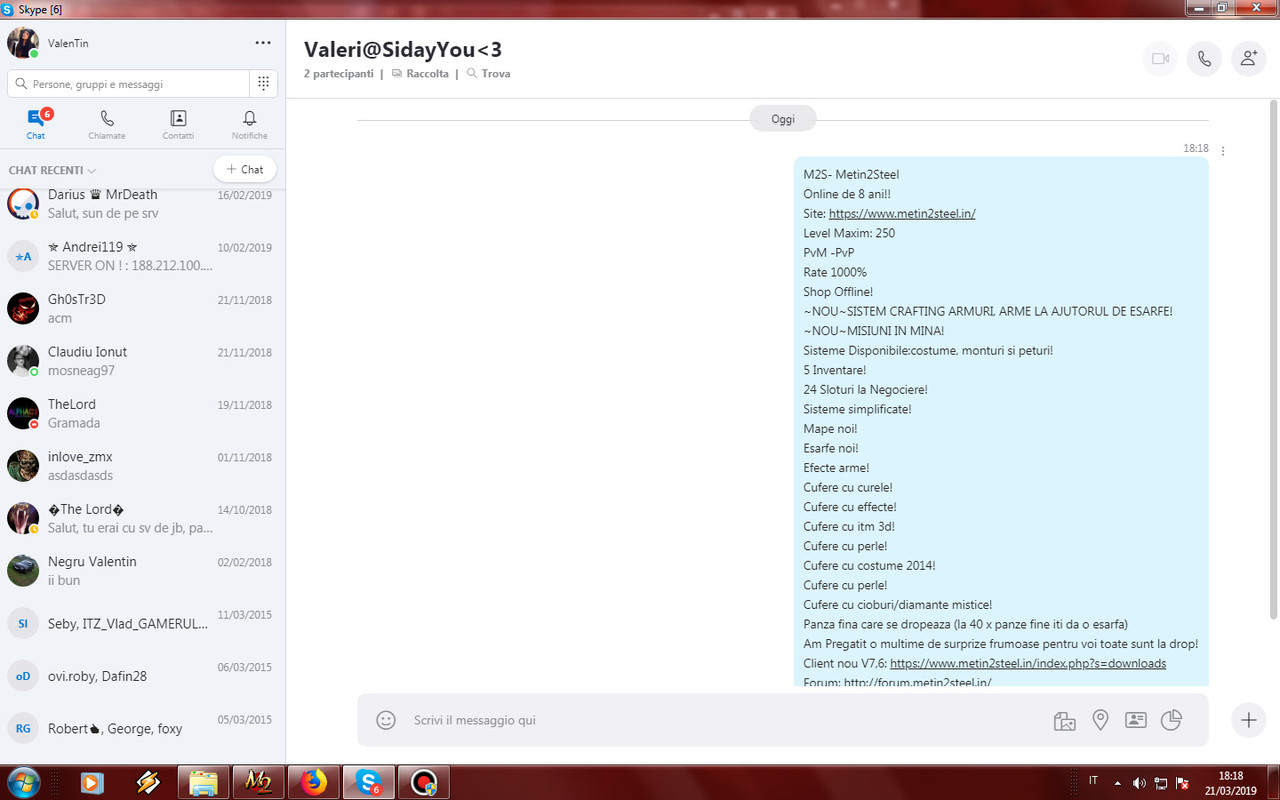Open chat with Claudiu Ionut

(x=143, y=361)
